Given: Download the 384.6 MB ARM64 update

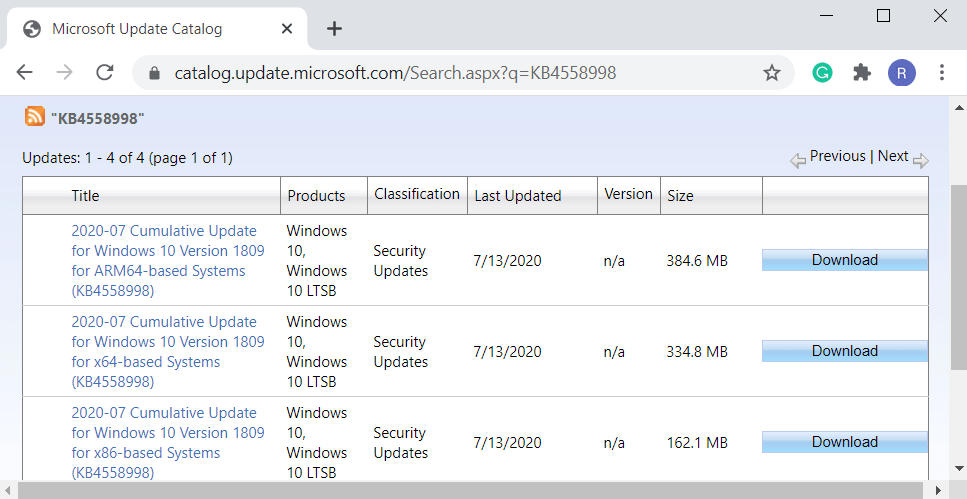Looking at the screenshot, I should tap(844, 260).
